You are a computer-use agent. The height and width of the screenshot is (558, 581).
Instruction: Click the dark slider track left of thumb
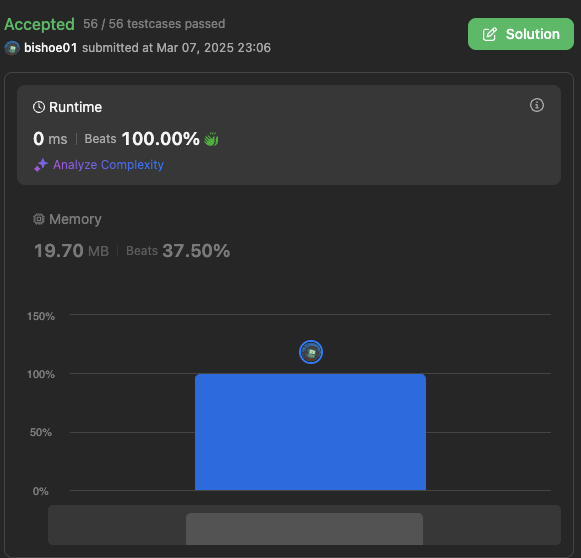[x=117, y=525]
